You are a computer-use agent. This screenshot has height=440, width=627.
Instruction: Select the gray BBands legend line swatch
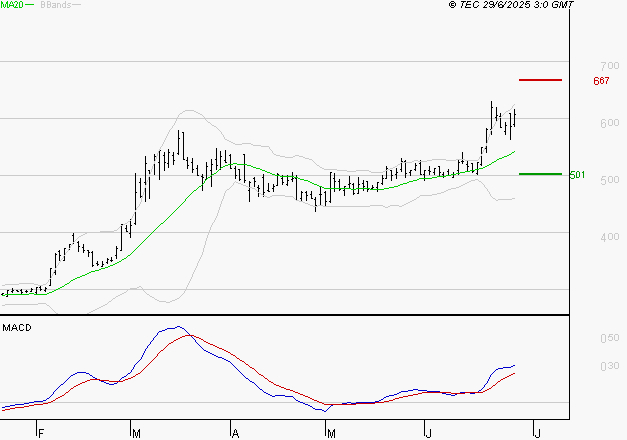76,5
